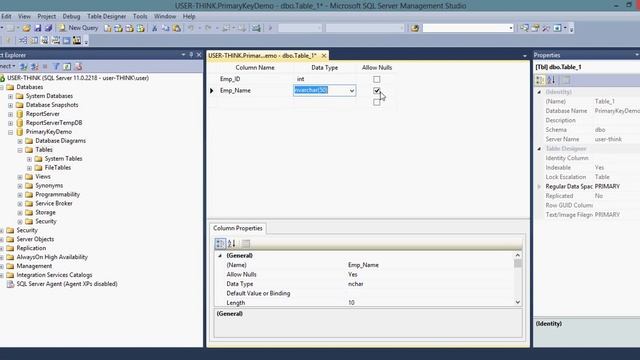
Task: Open a Database Engine Query from the toolbar
Action: pyautogui.click(x=108, y=28)
